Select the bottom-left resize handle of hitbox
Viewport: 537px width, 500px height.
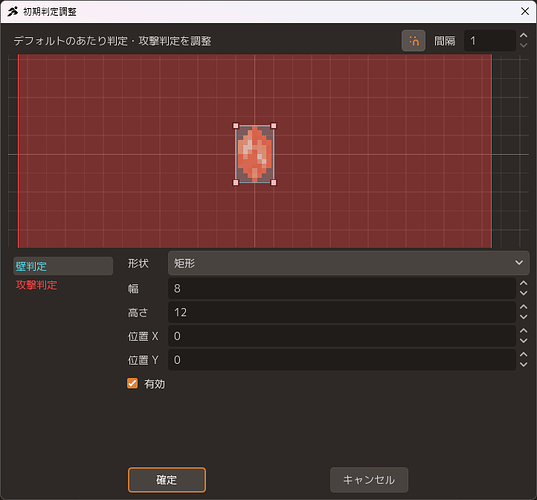point(236,183)
